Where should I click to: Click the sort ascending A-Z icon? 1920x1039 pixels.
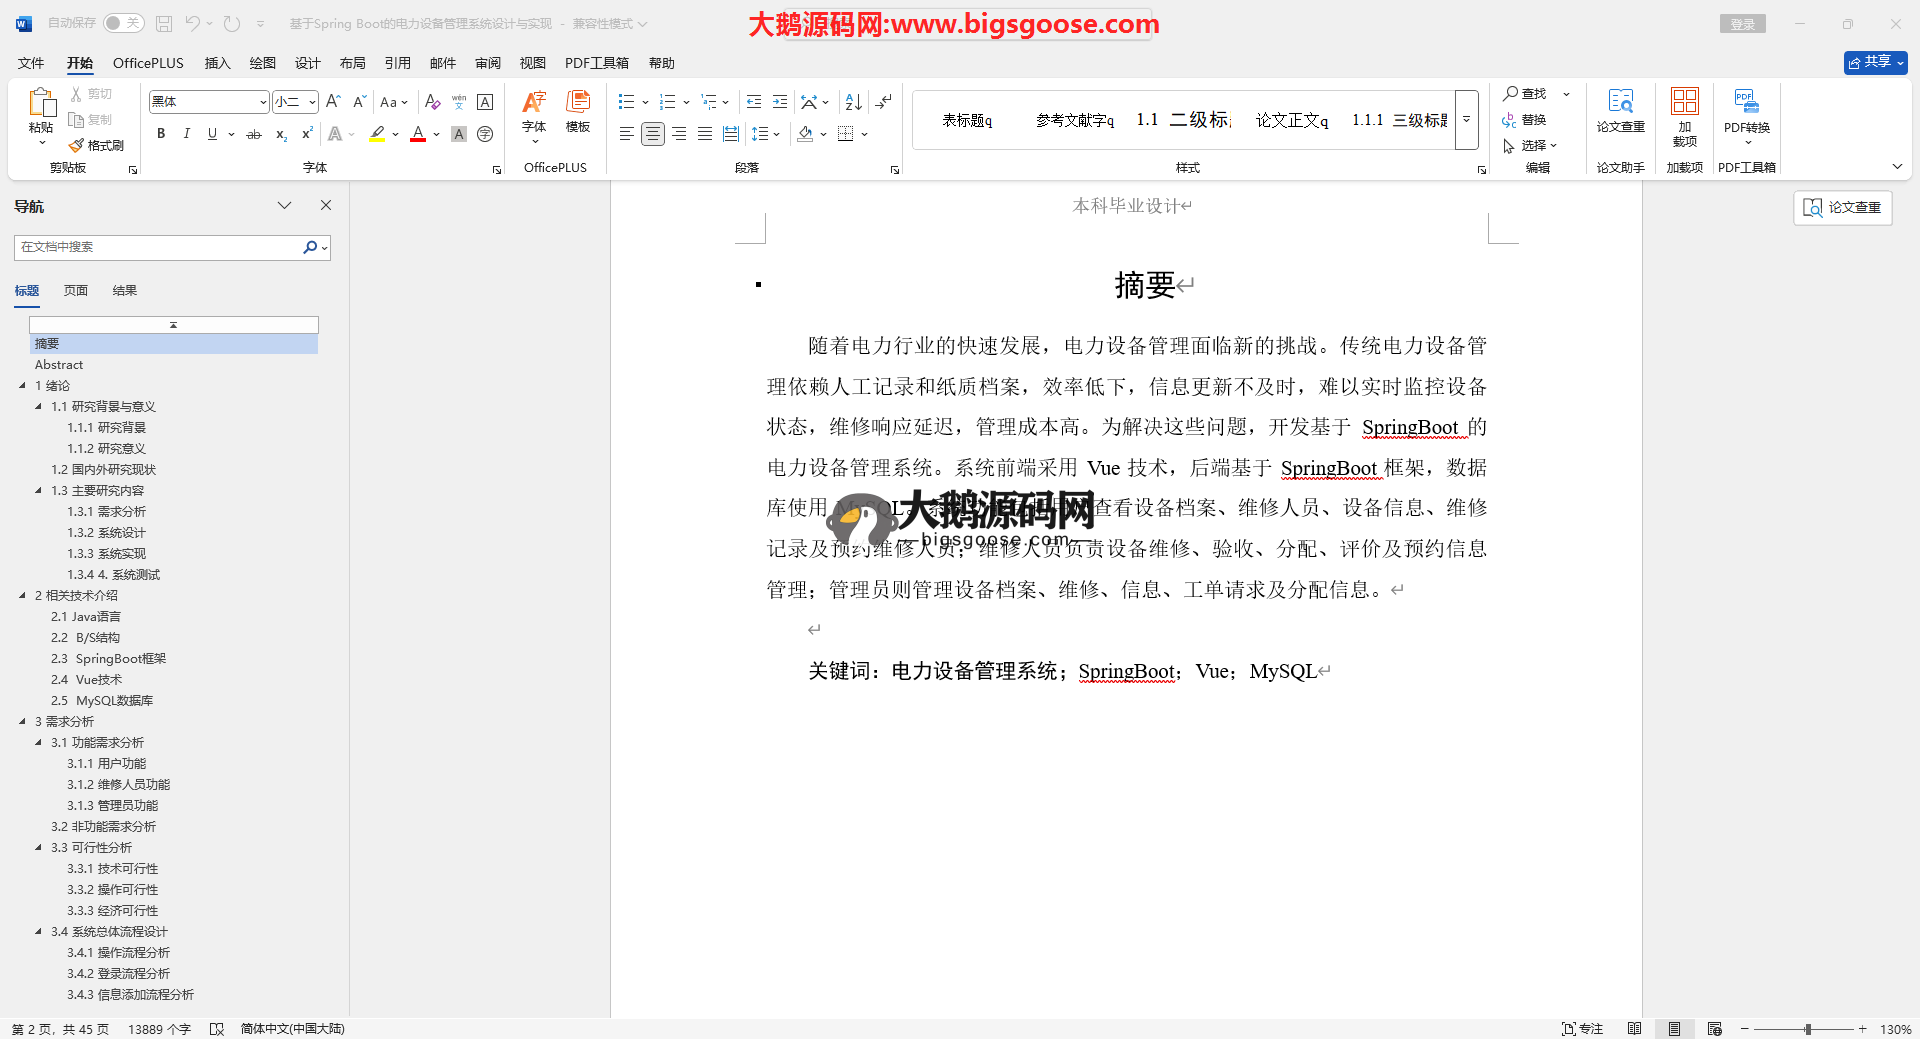853,102
